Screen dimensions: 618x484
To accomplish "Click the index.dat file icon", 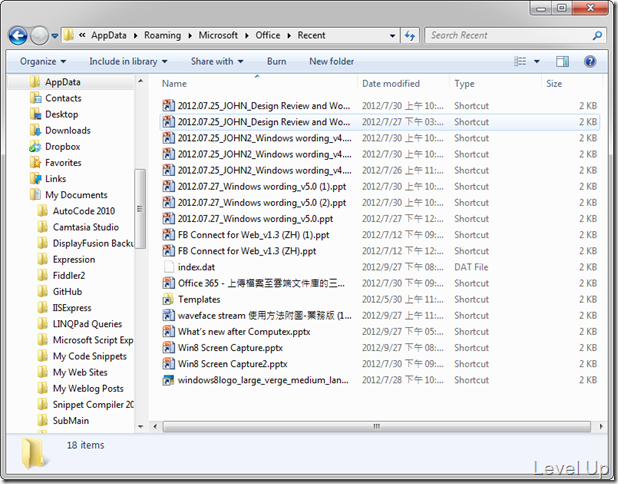I will [x=169, y=267].
